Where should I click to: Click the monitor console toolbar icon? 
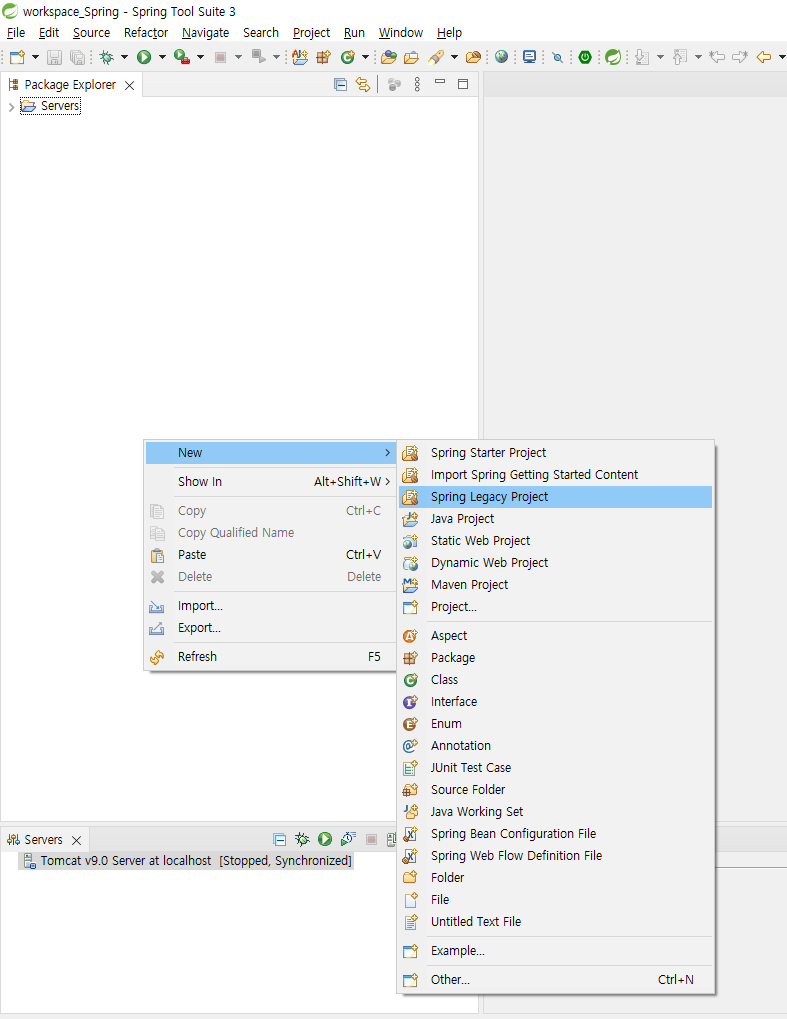(530, 57)
